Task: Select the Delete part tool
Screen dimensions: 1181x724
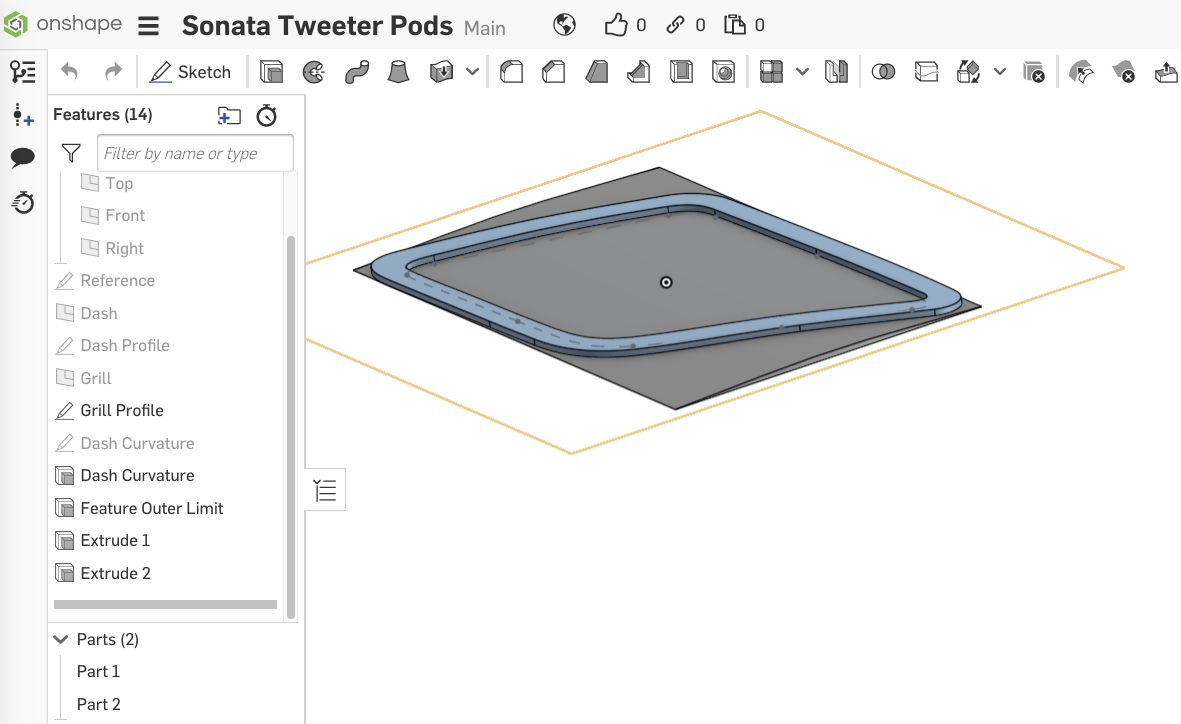Action: tap(1034, 72)
